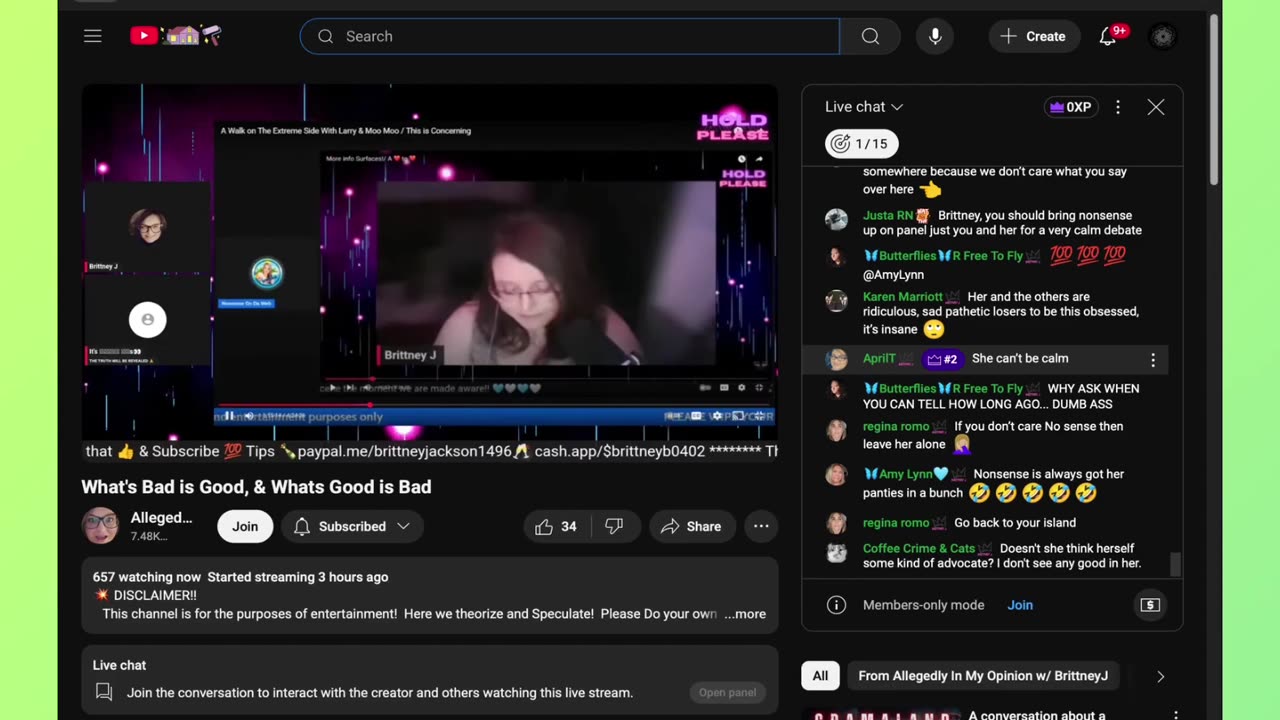Join the channel membership button
Screen dimensions: 1280x720
point(245,526)
